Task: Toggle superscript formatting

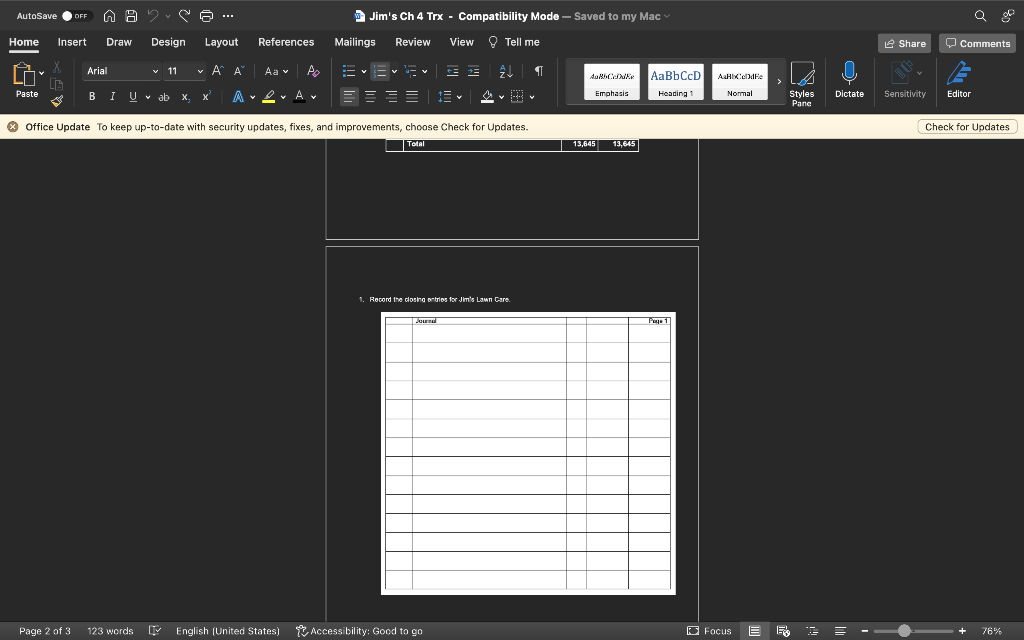Action: click(206, 97)
